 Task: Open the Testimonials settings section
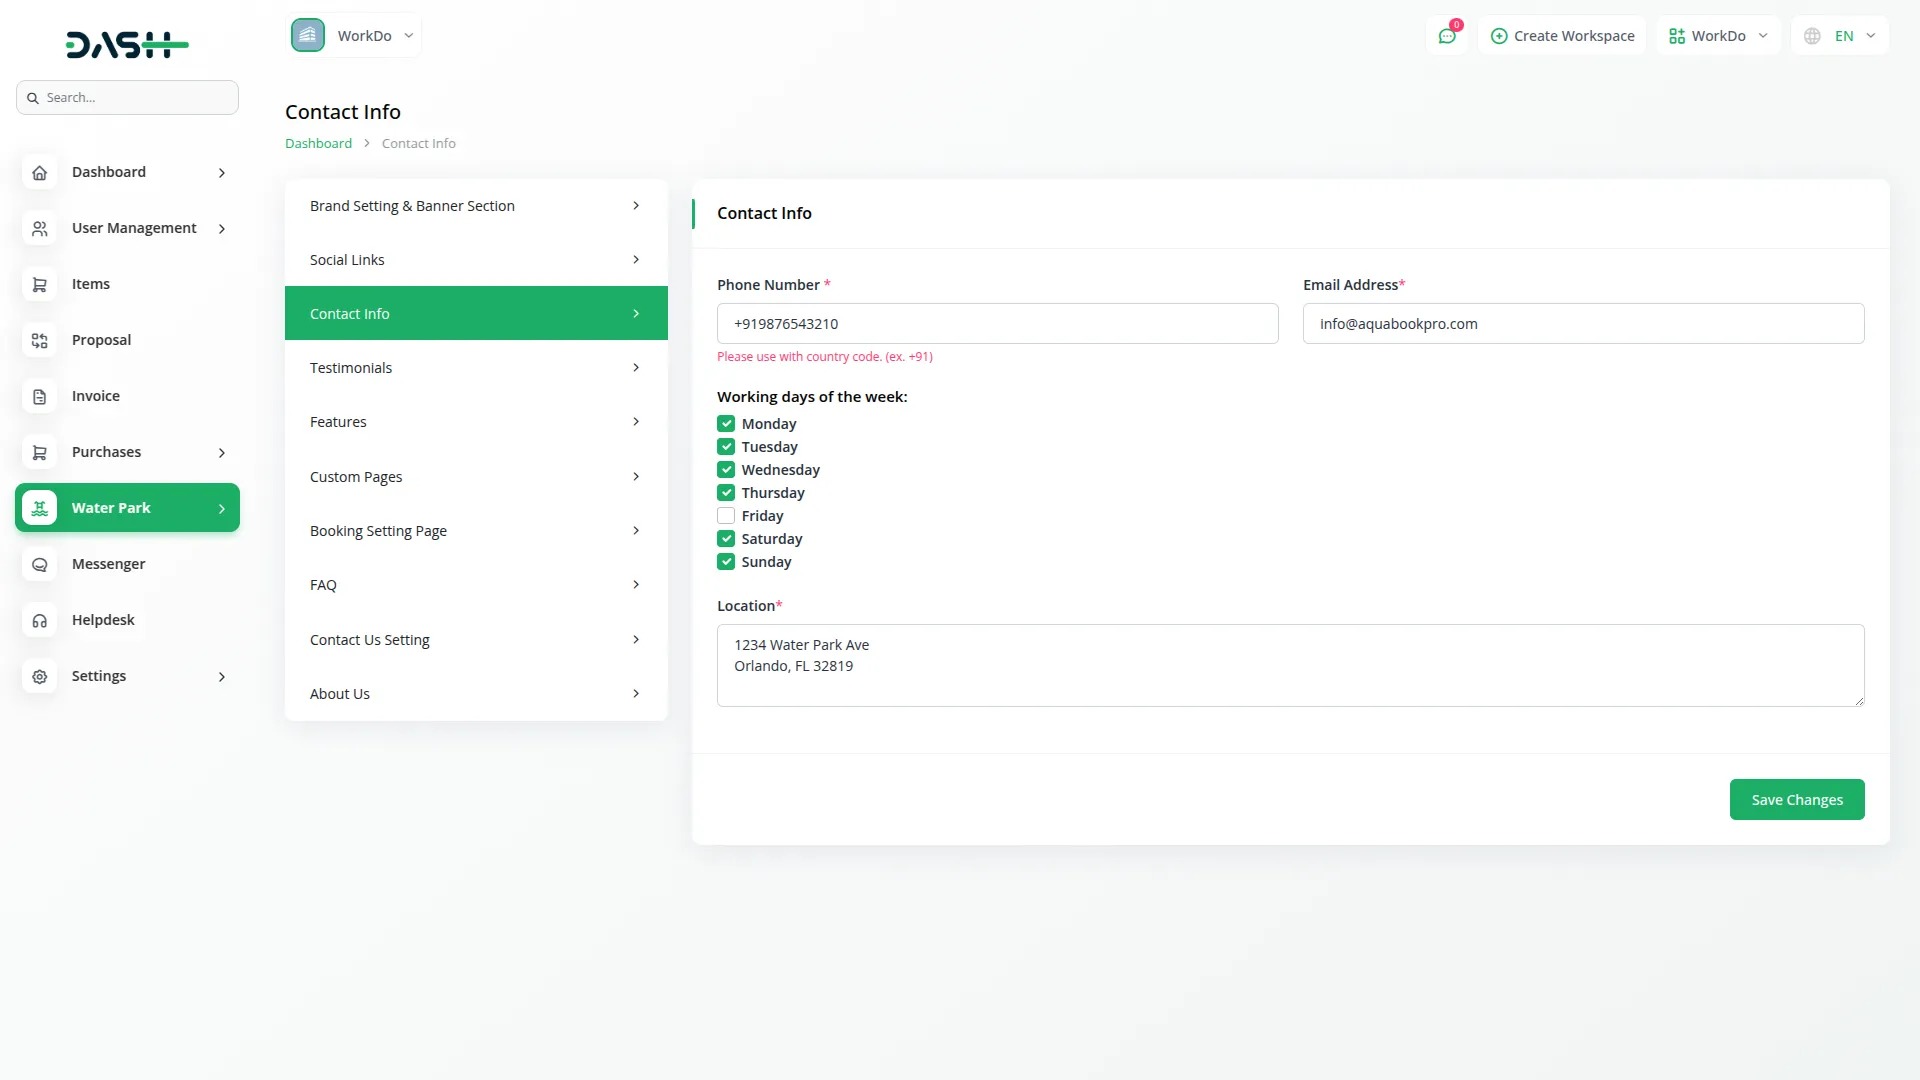tap(476, 368)
